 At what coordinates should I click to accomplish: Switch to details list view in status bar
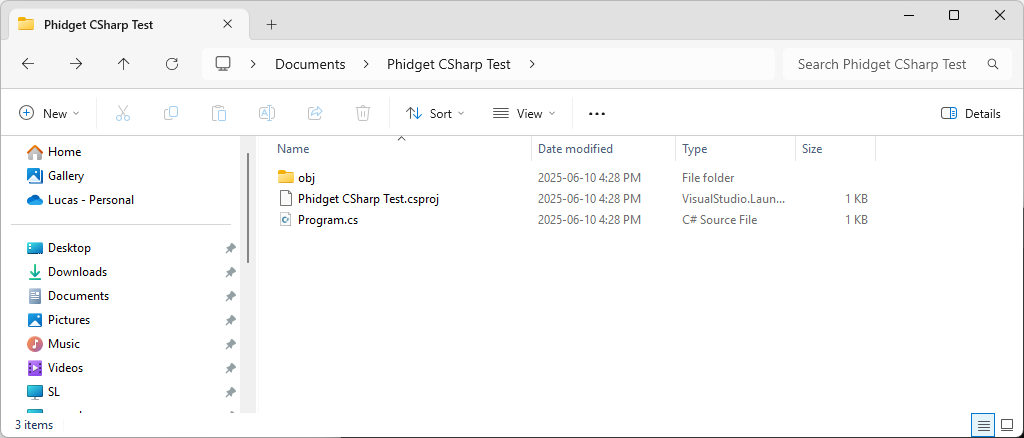[x=984, y=426]
